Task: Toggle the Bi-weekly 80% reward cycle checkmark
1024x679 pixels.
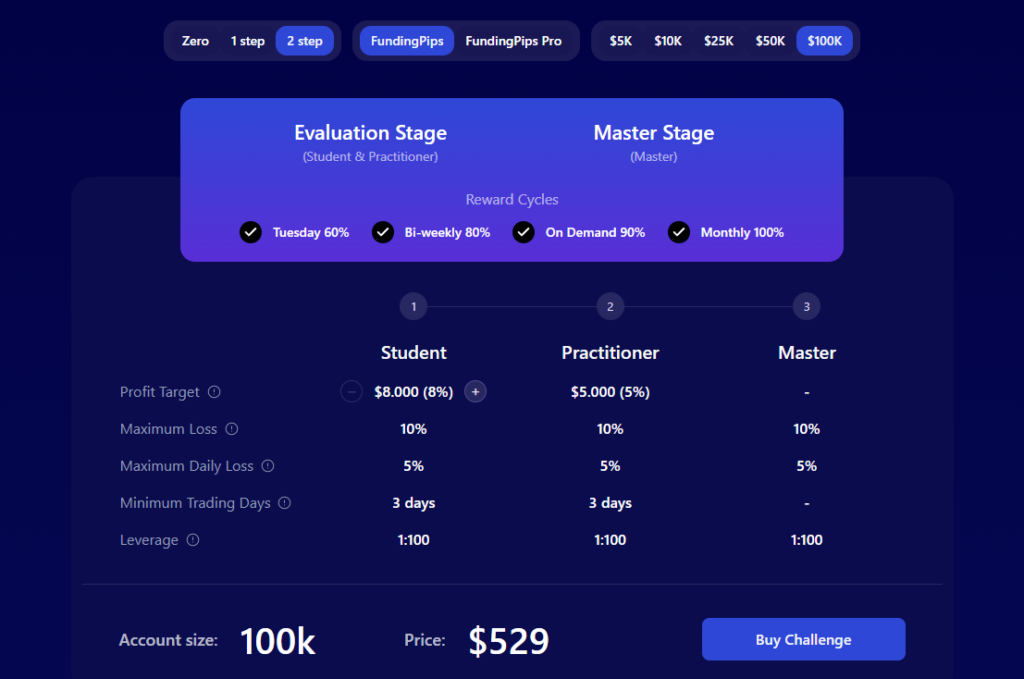Action: [382, 232]
